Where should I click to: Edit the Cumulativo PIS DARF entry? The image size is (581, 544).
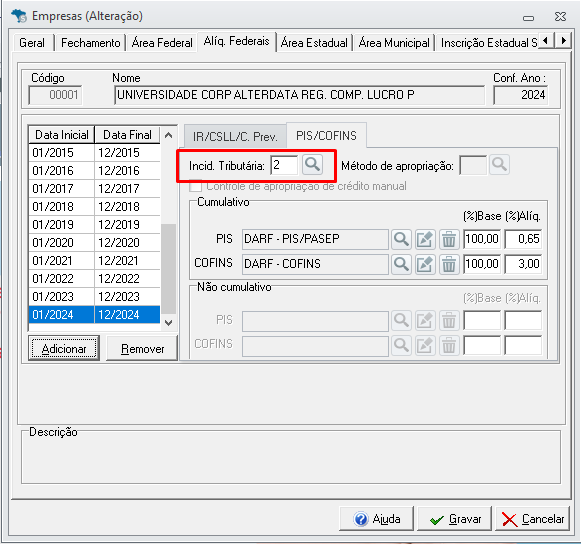click(x=425, y=239)
